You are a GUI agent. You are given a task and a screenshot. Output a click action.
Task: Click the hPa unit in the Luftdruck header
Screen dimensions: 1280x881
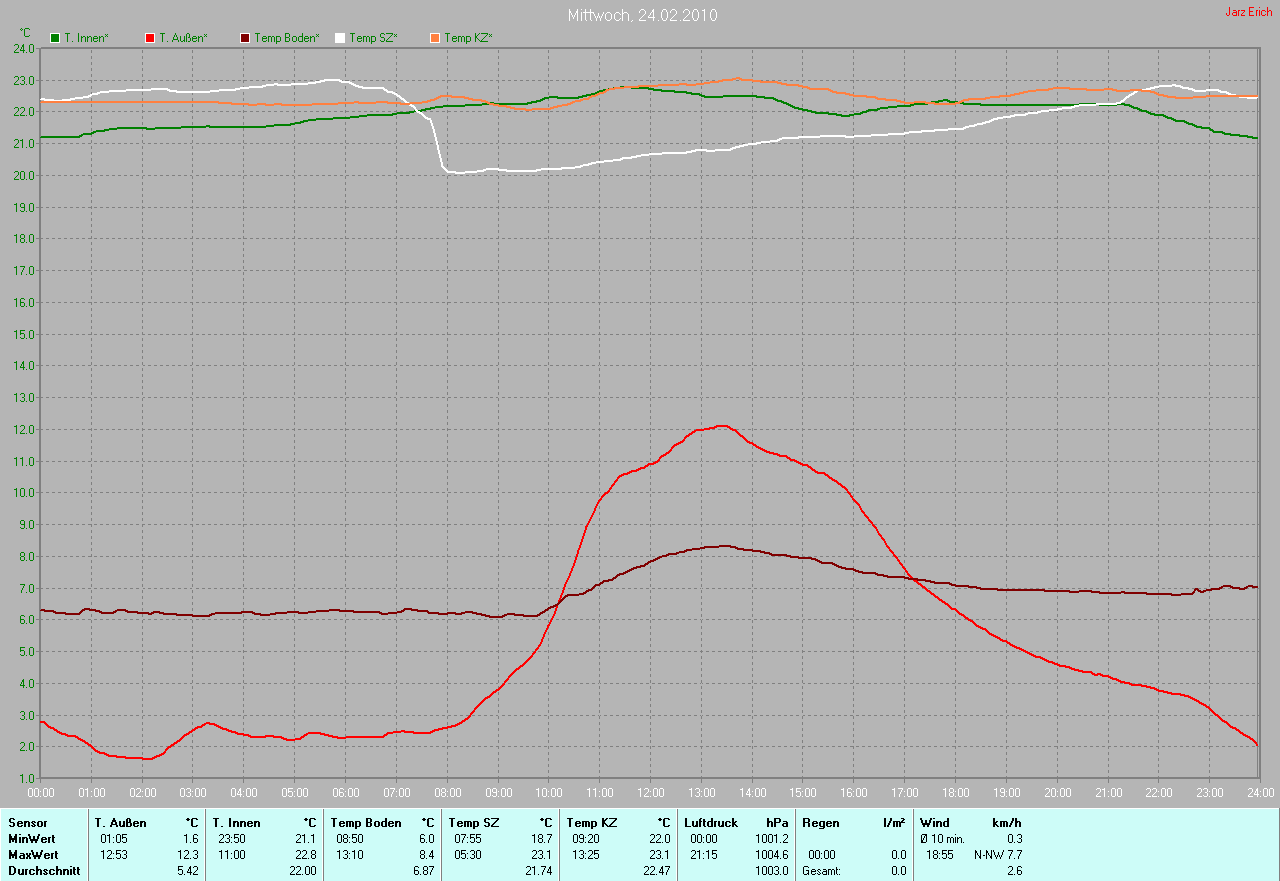tap(777, 823)
